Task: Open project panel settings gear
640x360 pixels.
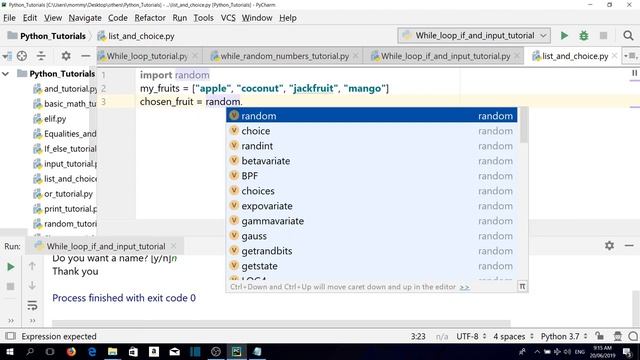Action: click(x=66, y=56)
